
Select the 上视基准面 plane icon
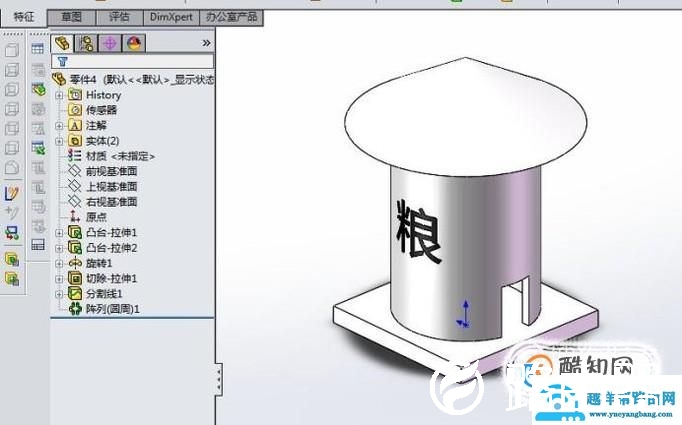[75, 186]
